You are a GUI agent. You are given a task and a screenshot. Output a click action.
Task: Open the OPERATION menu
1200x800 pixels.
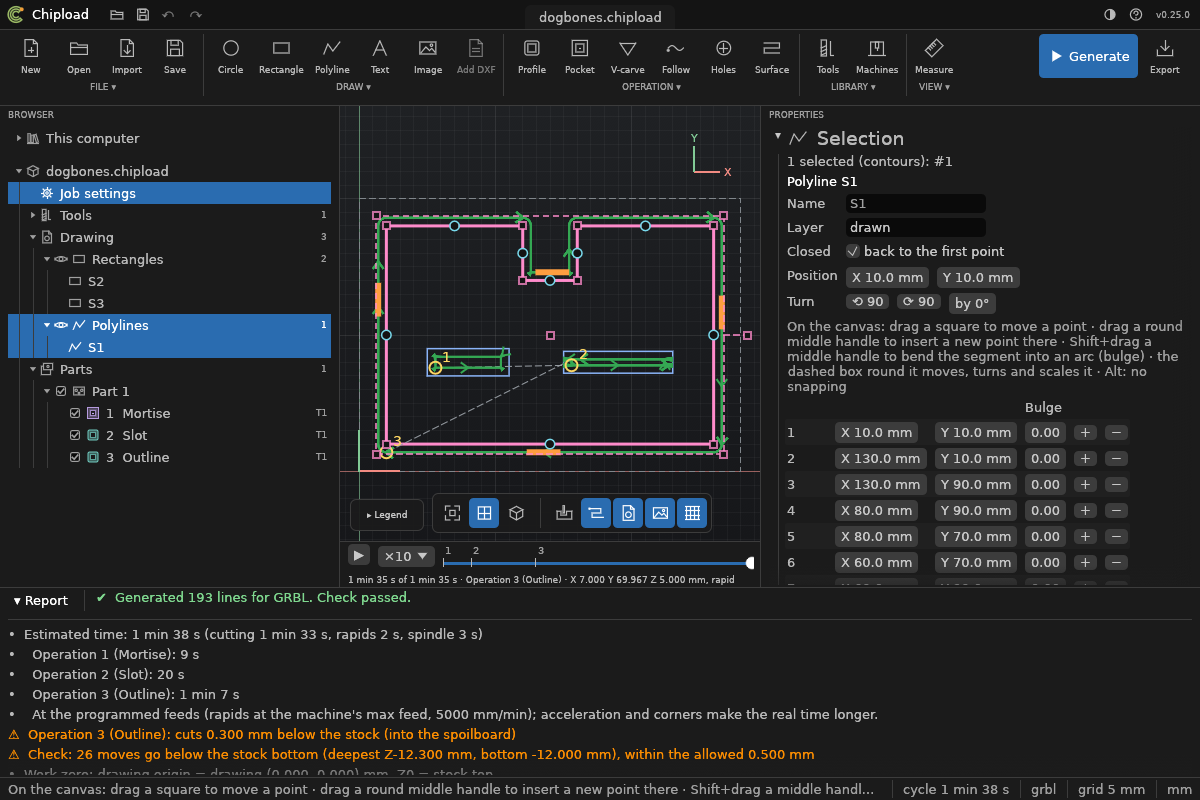click(651, 87)
